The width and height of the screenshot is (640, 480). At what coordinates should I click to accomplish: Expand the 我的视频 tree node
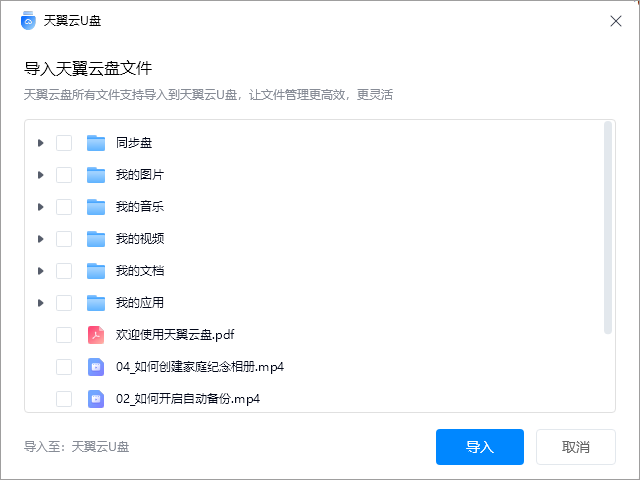point(40,239)
